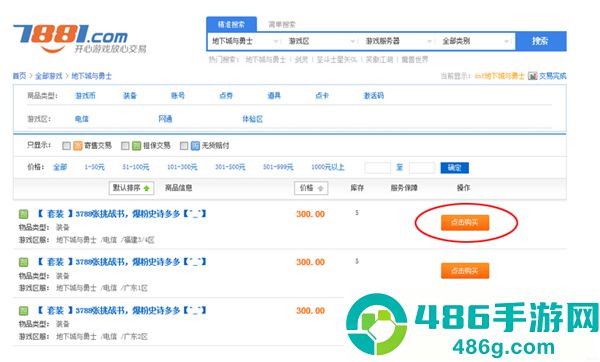Focus the minimum price input field
The image size is (600, 362).
point(378,168)
